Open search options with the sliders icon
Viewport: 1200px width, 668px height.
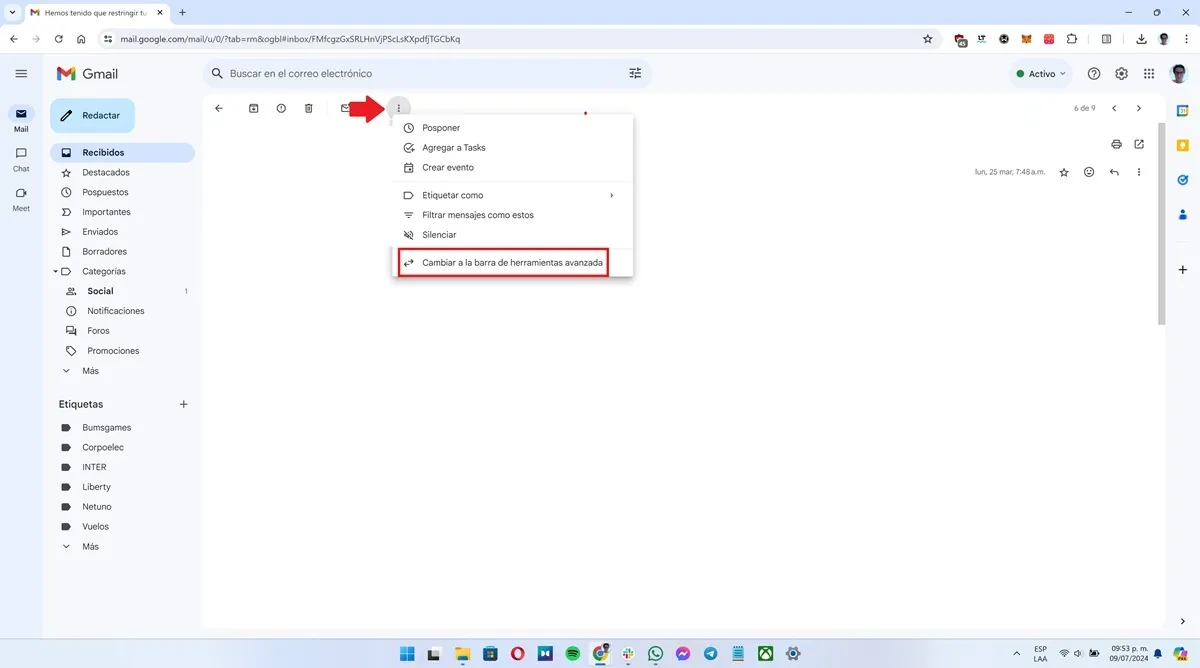click(635, 72)
